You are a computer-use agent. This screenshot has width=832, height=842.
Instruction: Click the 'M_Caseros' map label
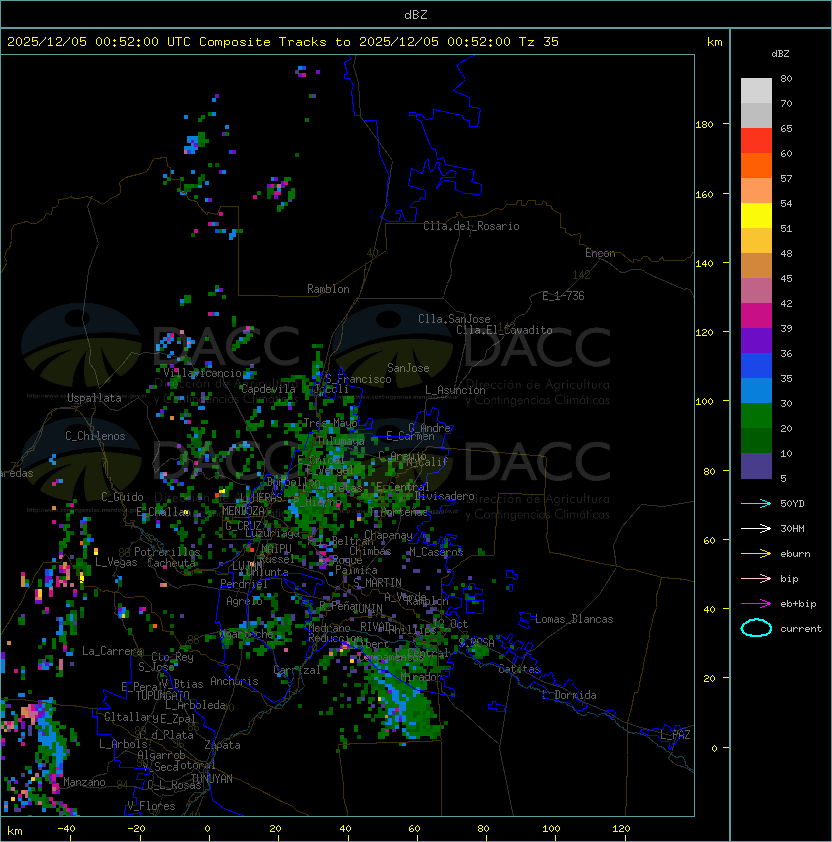(436, 552)
